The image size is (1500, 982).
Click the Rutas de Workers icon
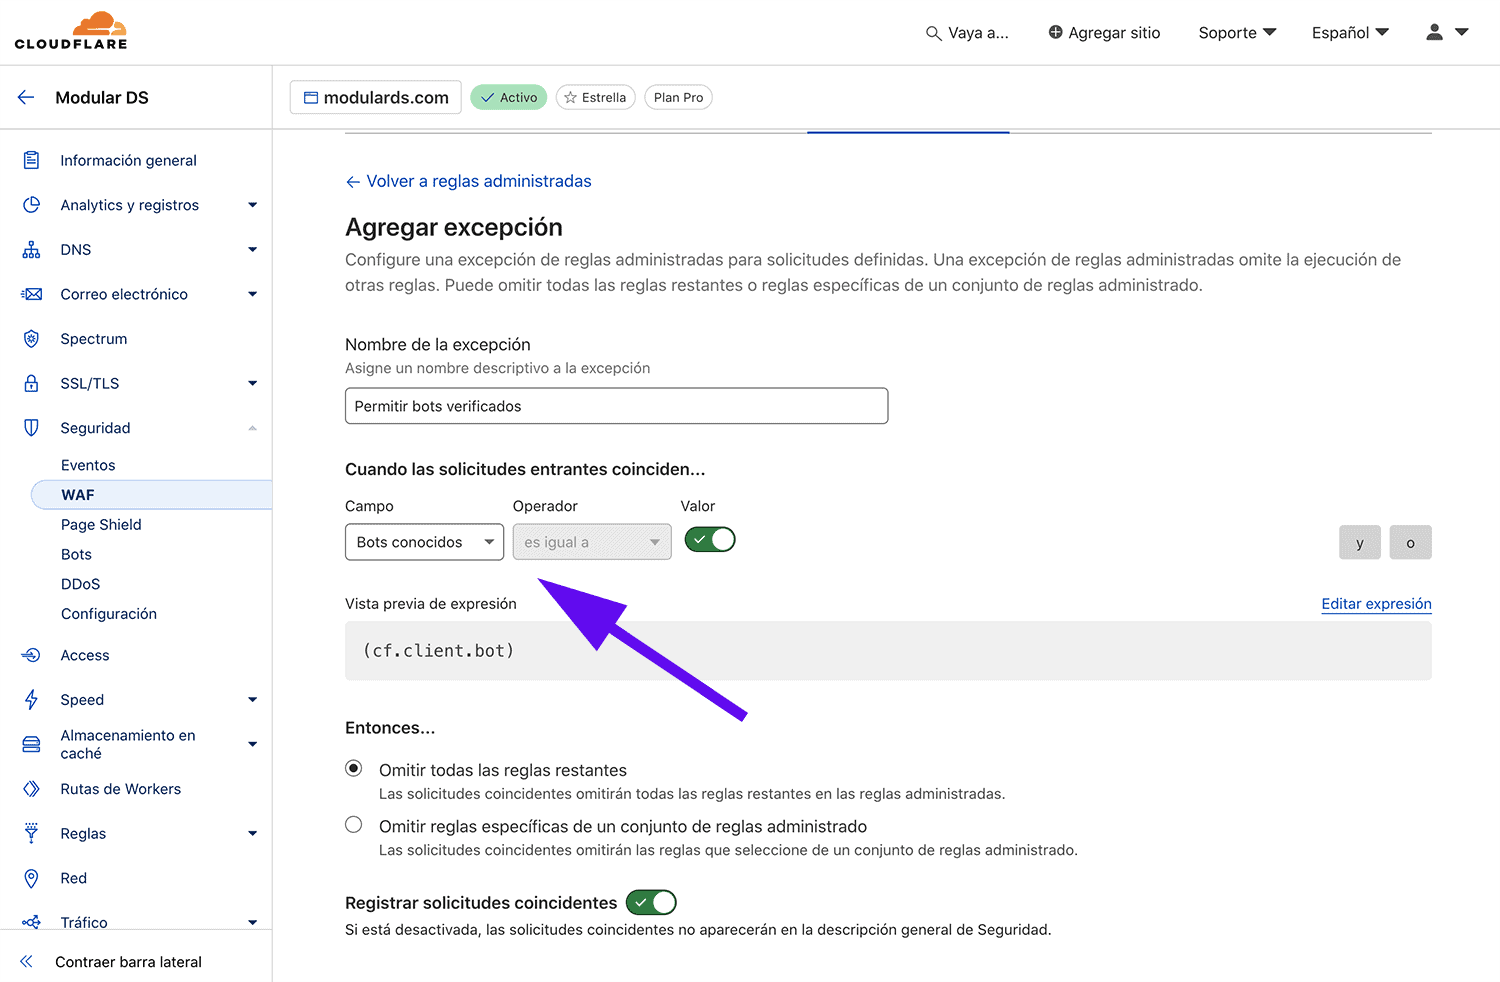tap(32, 789)
